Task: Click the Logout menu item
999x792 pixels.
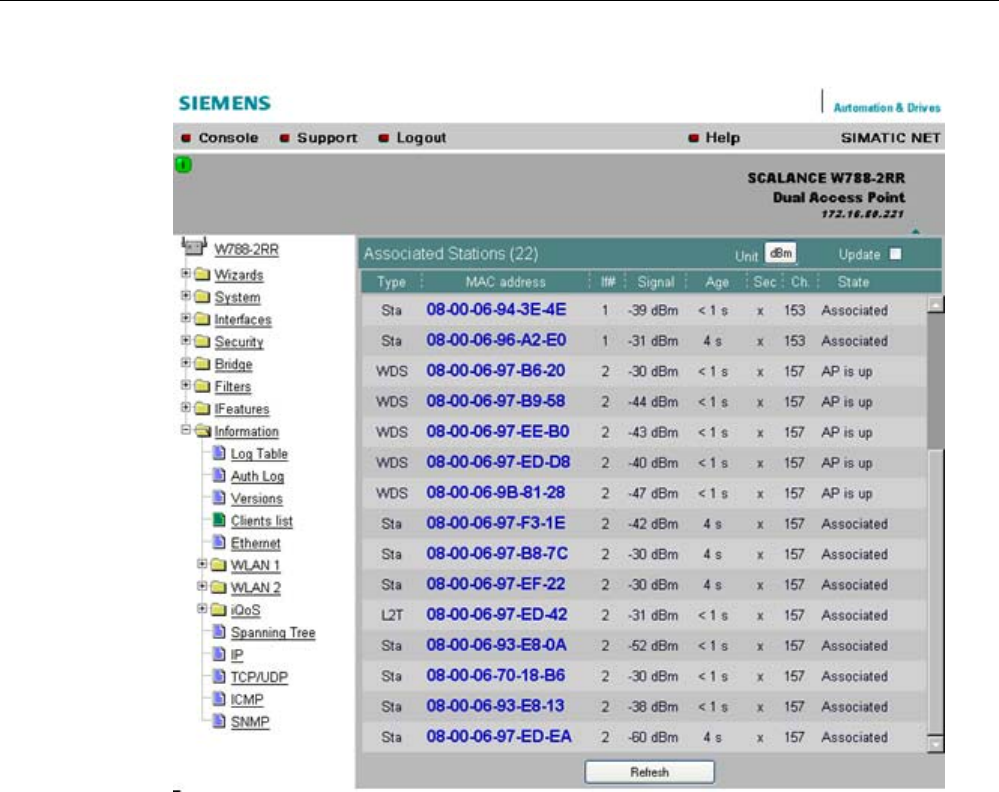Action: click(x=420, y=138)
